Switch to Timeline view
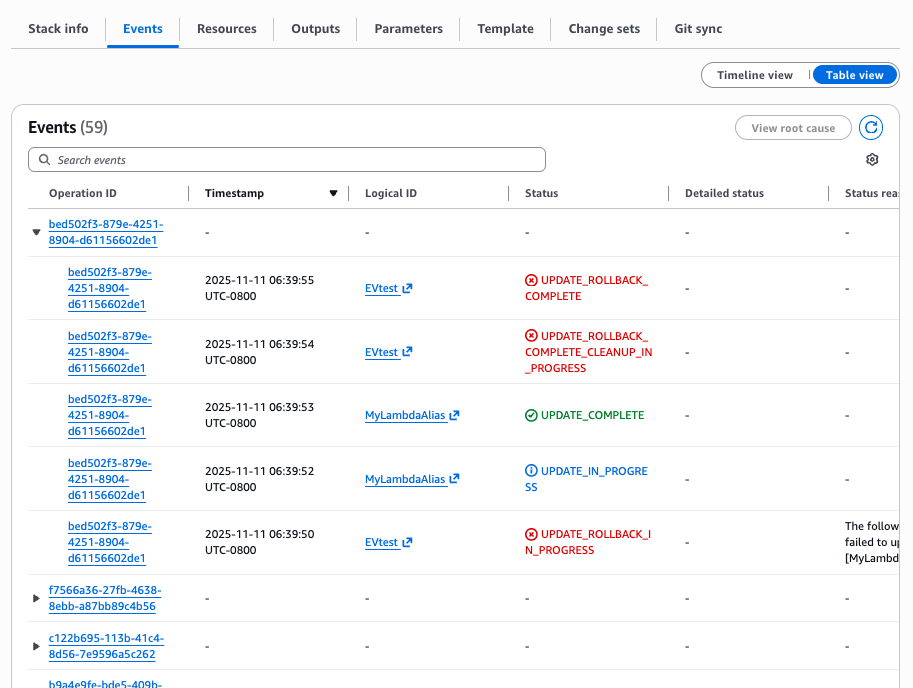 tap(756, 74)
